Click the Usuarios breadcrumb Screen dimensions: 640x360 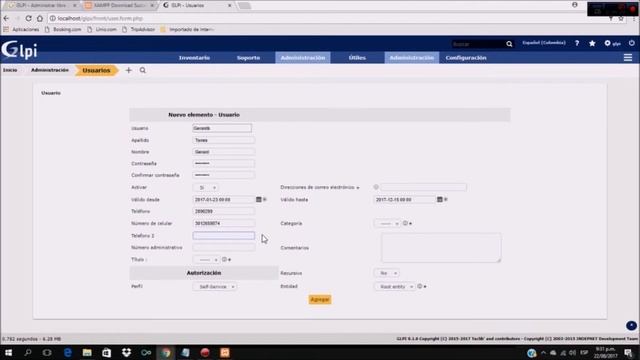click(96, 70)
